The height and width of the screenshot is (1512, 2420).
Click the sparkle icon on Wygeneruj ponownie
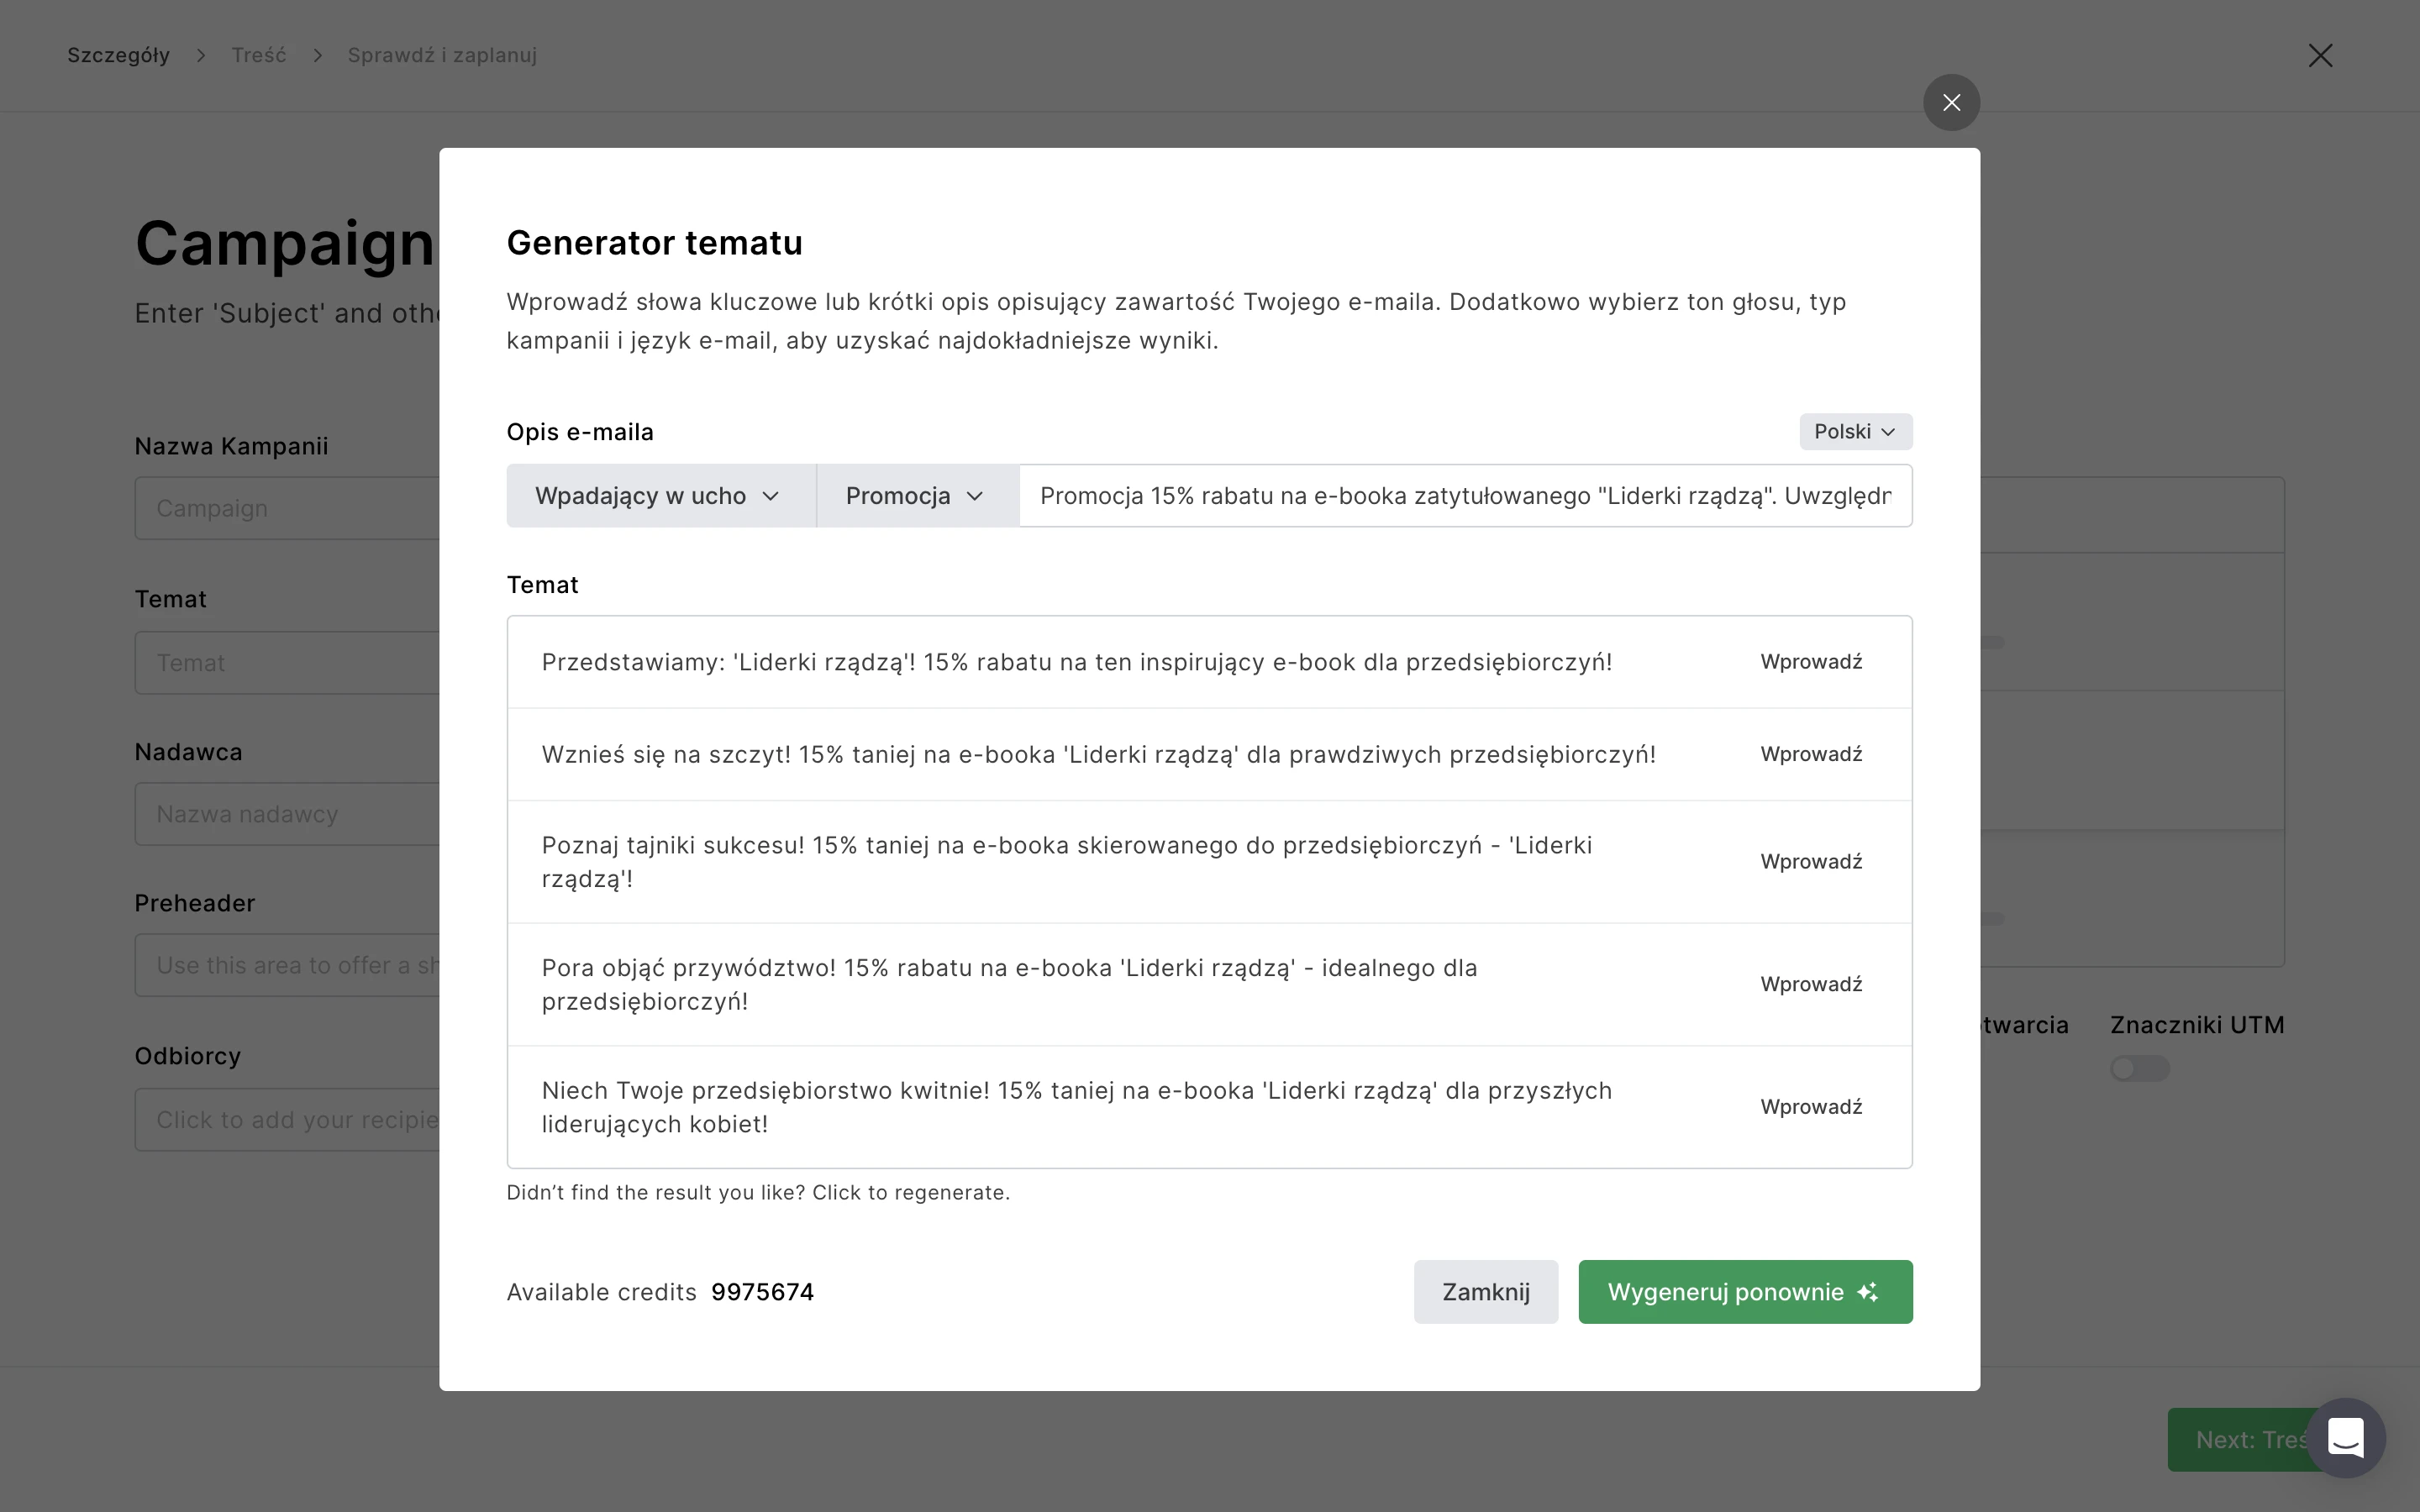(1867, 1292)
